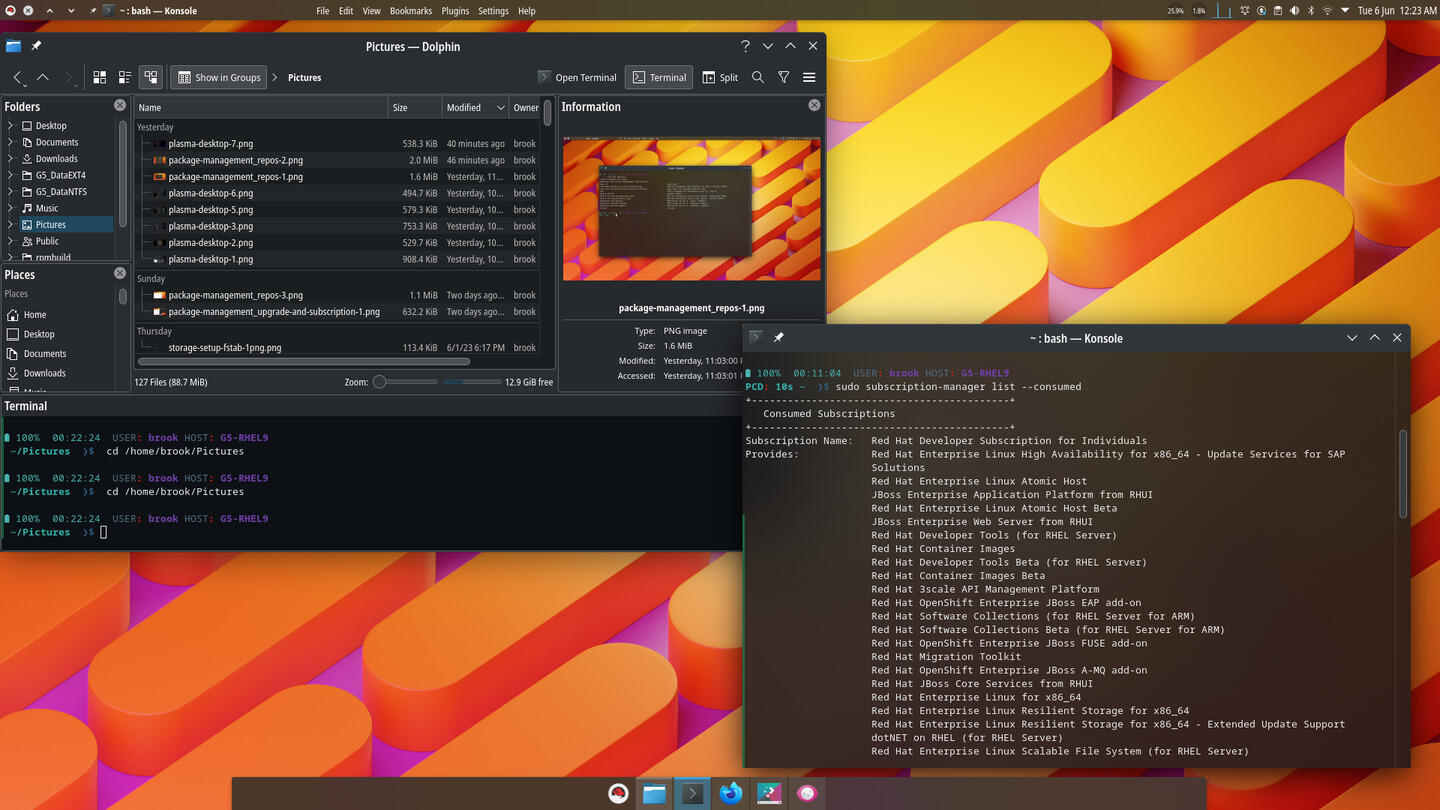Click the Dolphin up-directory arrow
Viewport: 1440px width, 810px height.
pos(43,77)
